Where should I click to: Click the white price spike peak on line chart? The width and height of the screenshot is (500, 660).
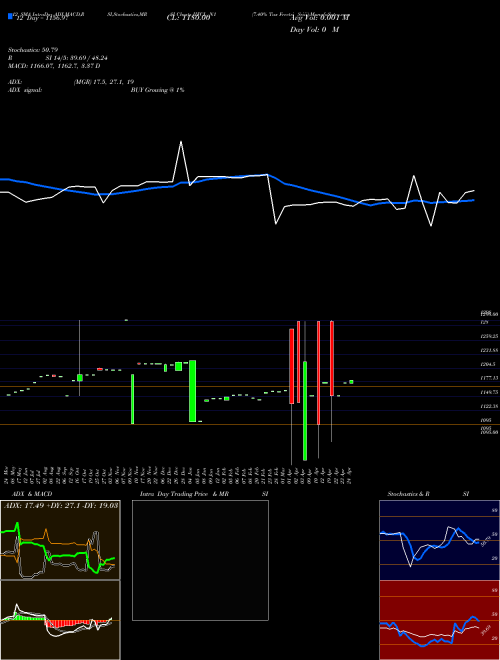181,142
